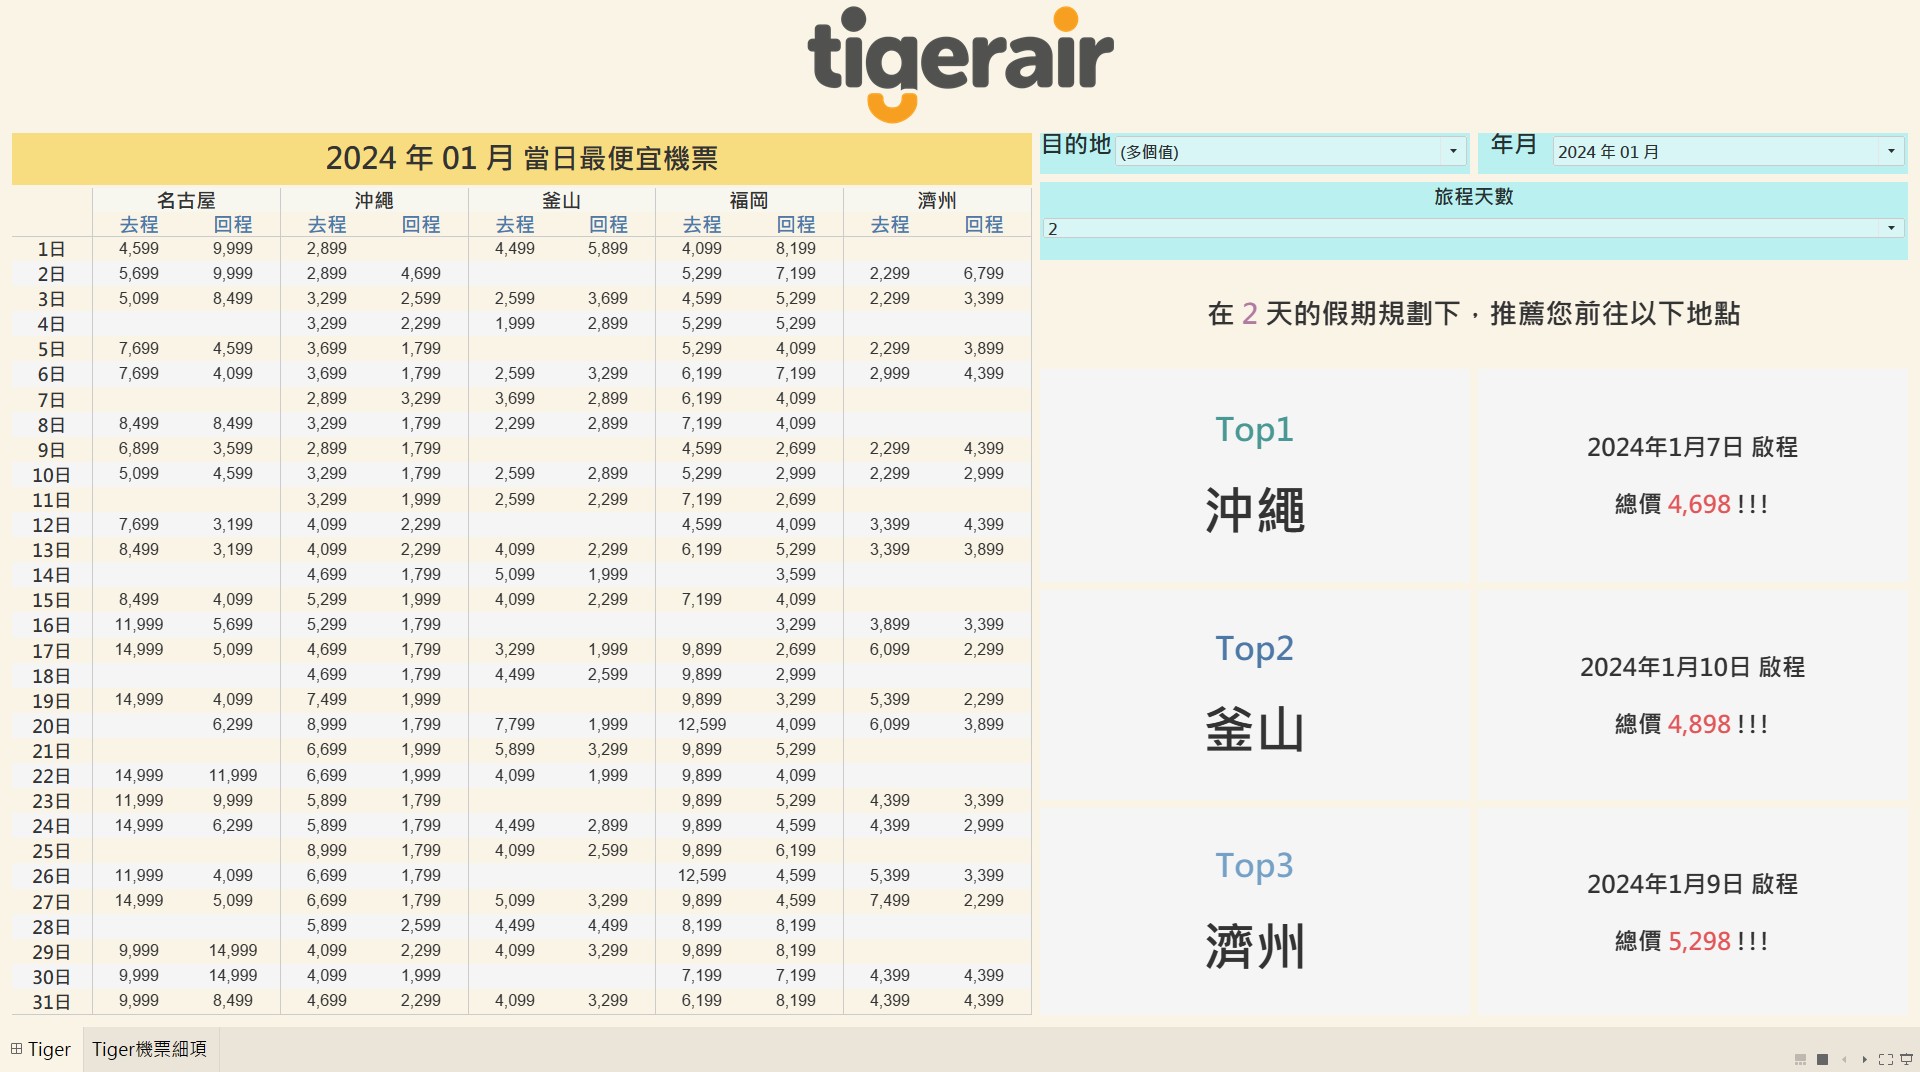Click 釜山 去程 price 1,999 on 4日
Image resolution: width=1920 pixels, height=1072 pixels.
[x=515, y=324]
